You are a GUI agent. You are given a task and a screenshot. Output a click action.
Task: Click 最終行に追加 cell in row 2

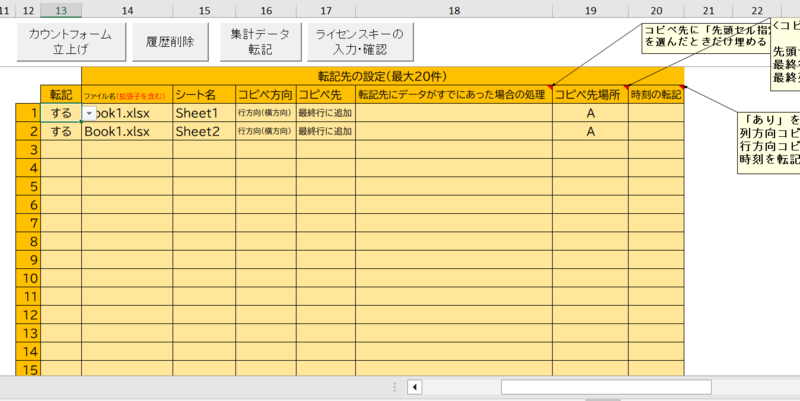tap(325, 131)
